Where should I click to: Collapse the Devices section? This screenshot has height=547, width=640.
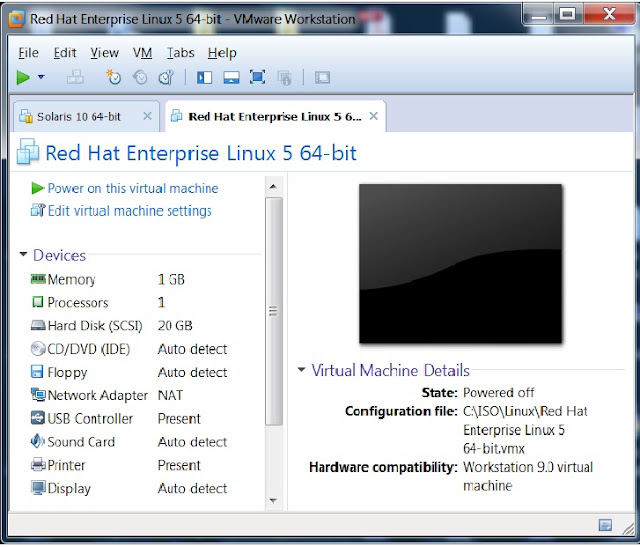click(23, 254)
